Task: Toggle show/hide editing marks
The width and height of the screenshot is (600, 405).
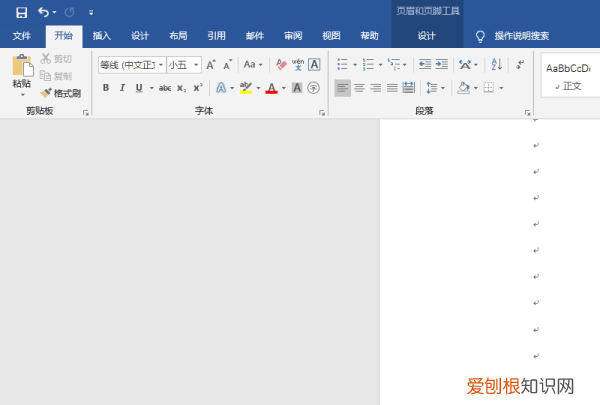Action: (x=520, y=64)
